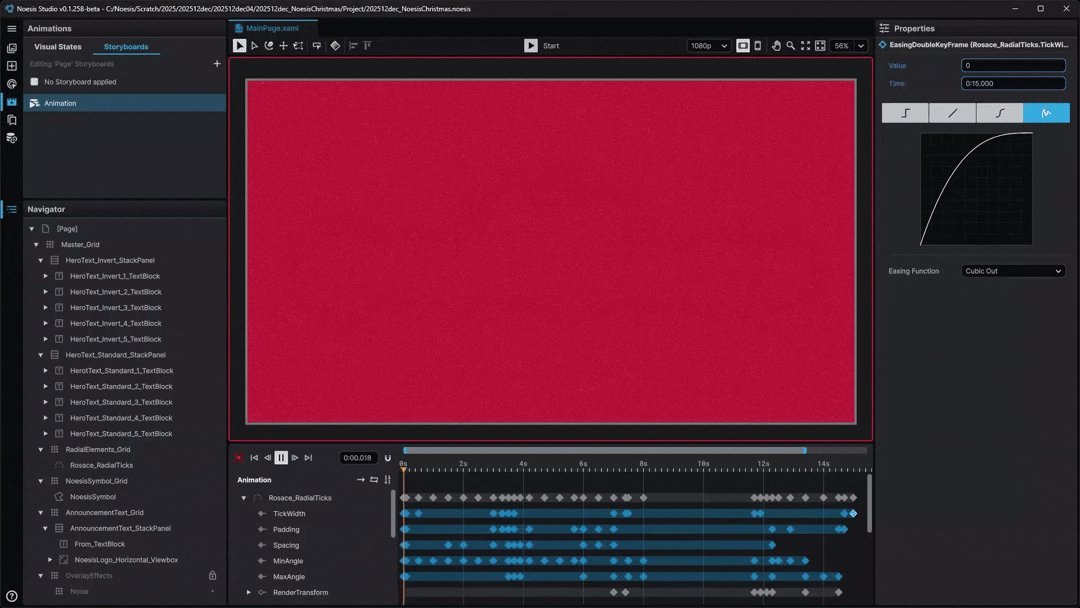The height and width of the screenshot is (608, 1080).
Task: Jump to timeline end
Action: [x=308, y=458]
